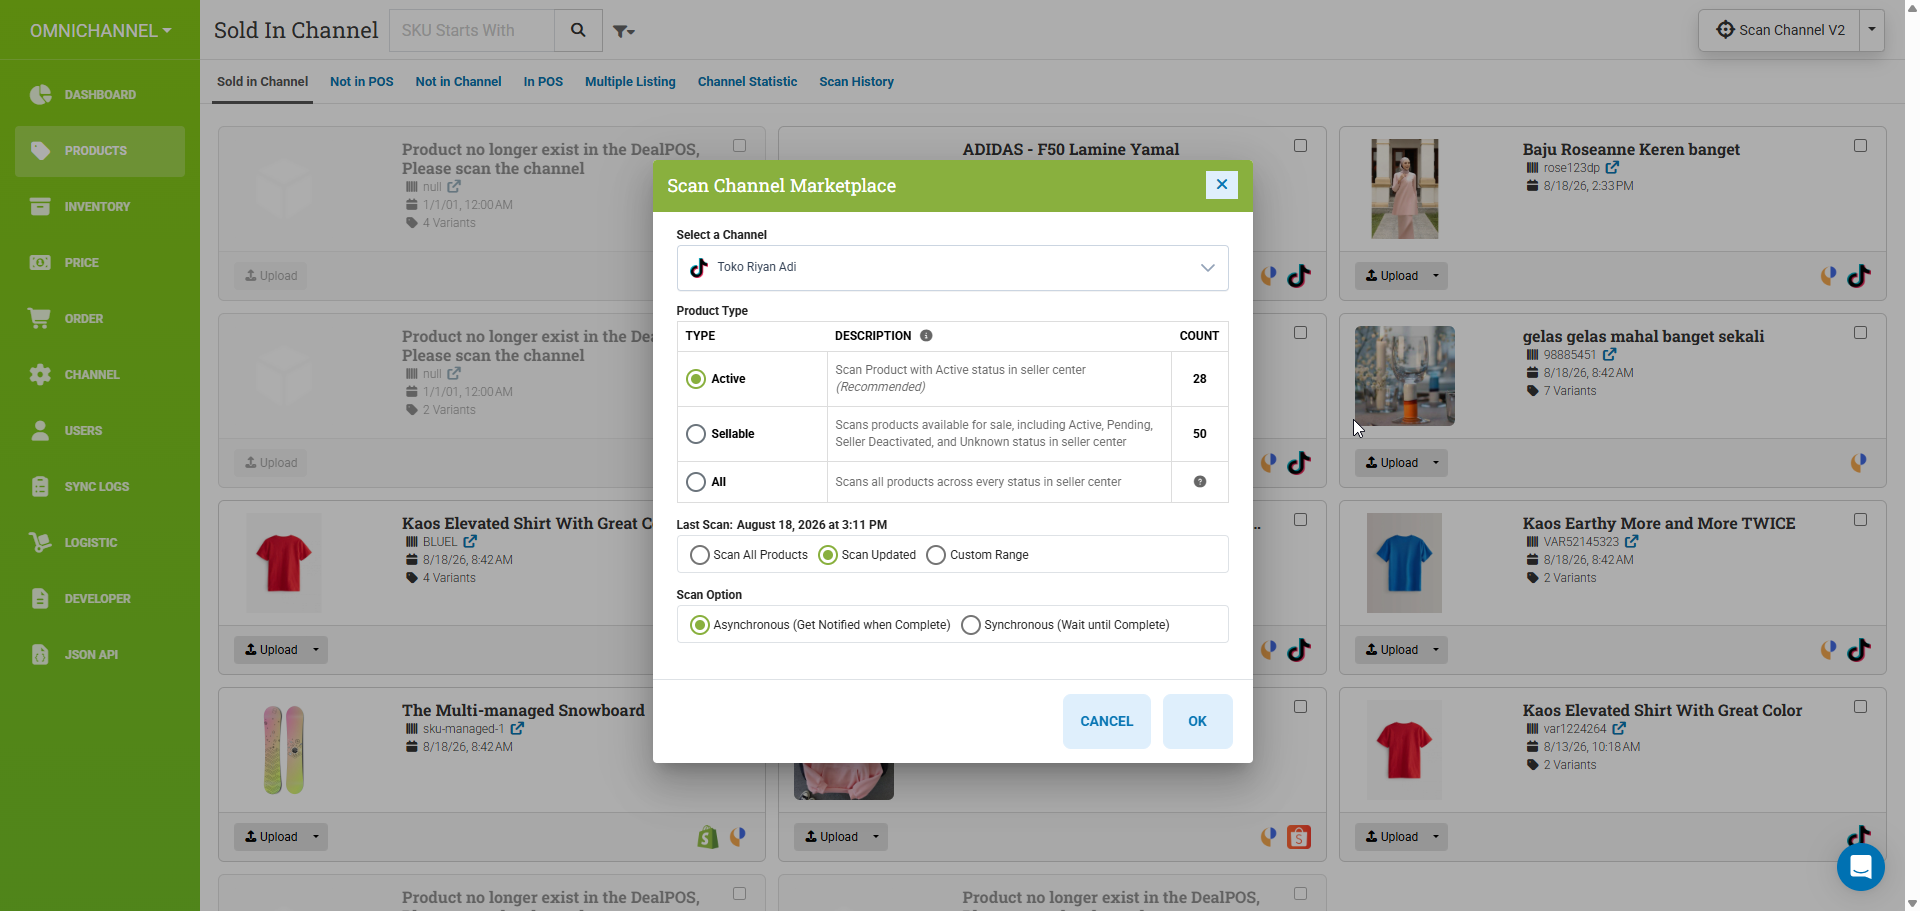Expand Upload dropdown arrow on Kaos Earthy card

(1436, 650)
